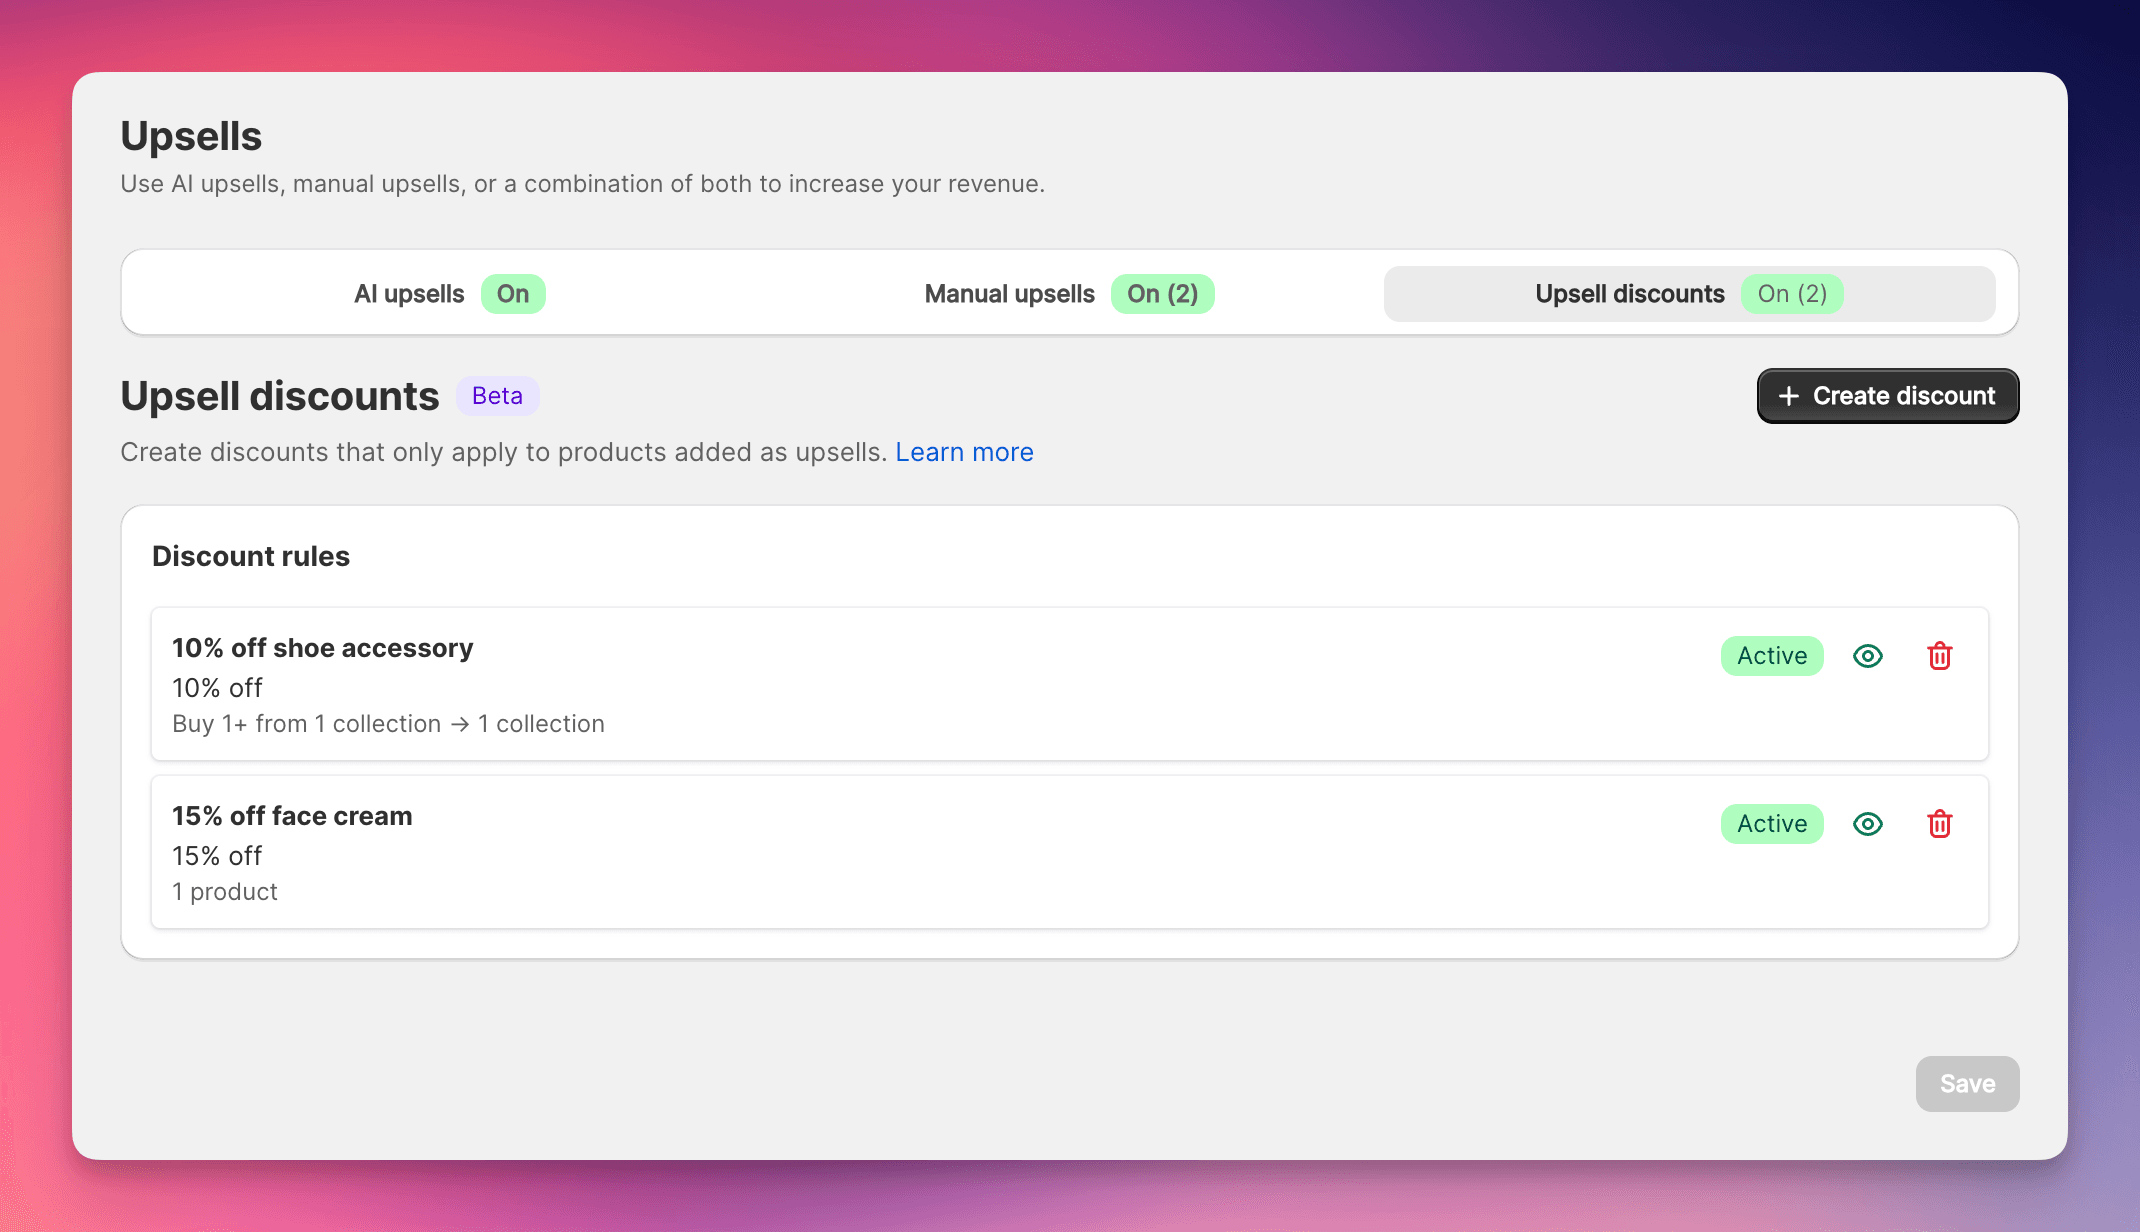Show shoe accessory discount with visibility toggle
This screenshot has height=1232, width=2140.
tap(1868, 655)
